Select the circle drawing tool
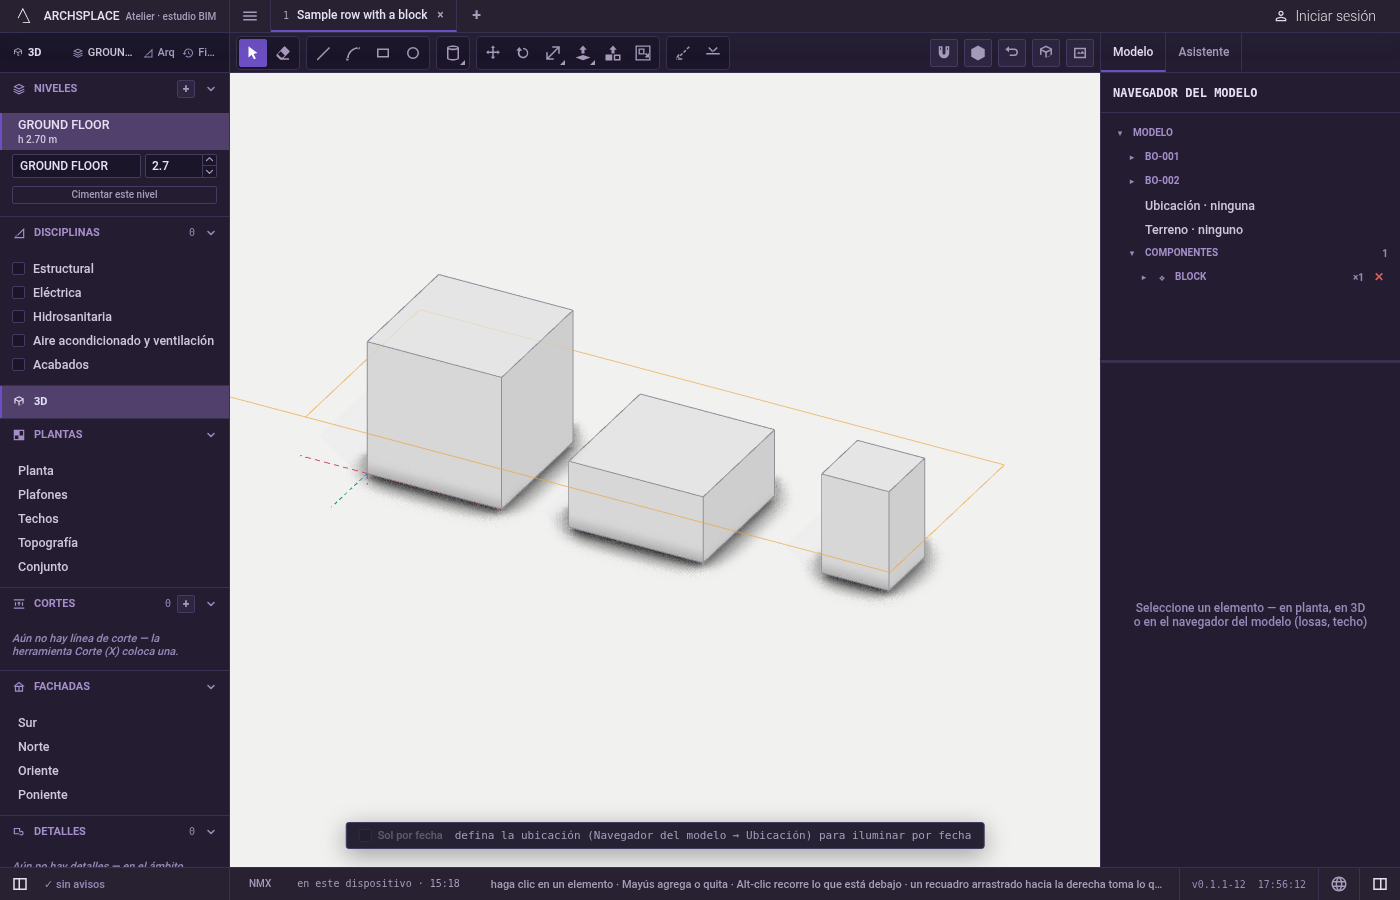The image size is (1400, 900). 413,53
